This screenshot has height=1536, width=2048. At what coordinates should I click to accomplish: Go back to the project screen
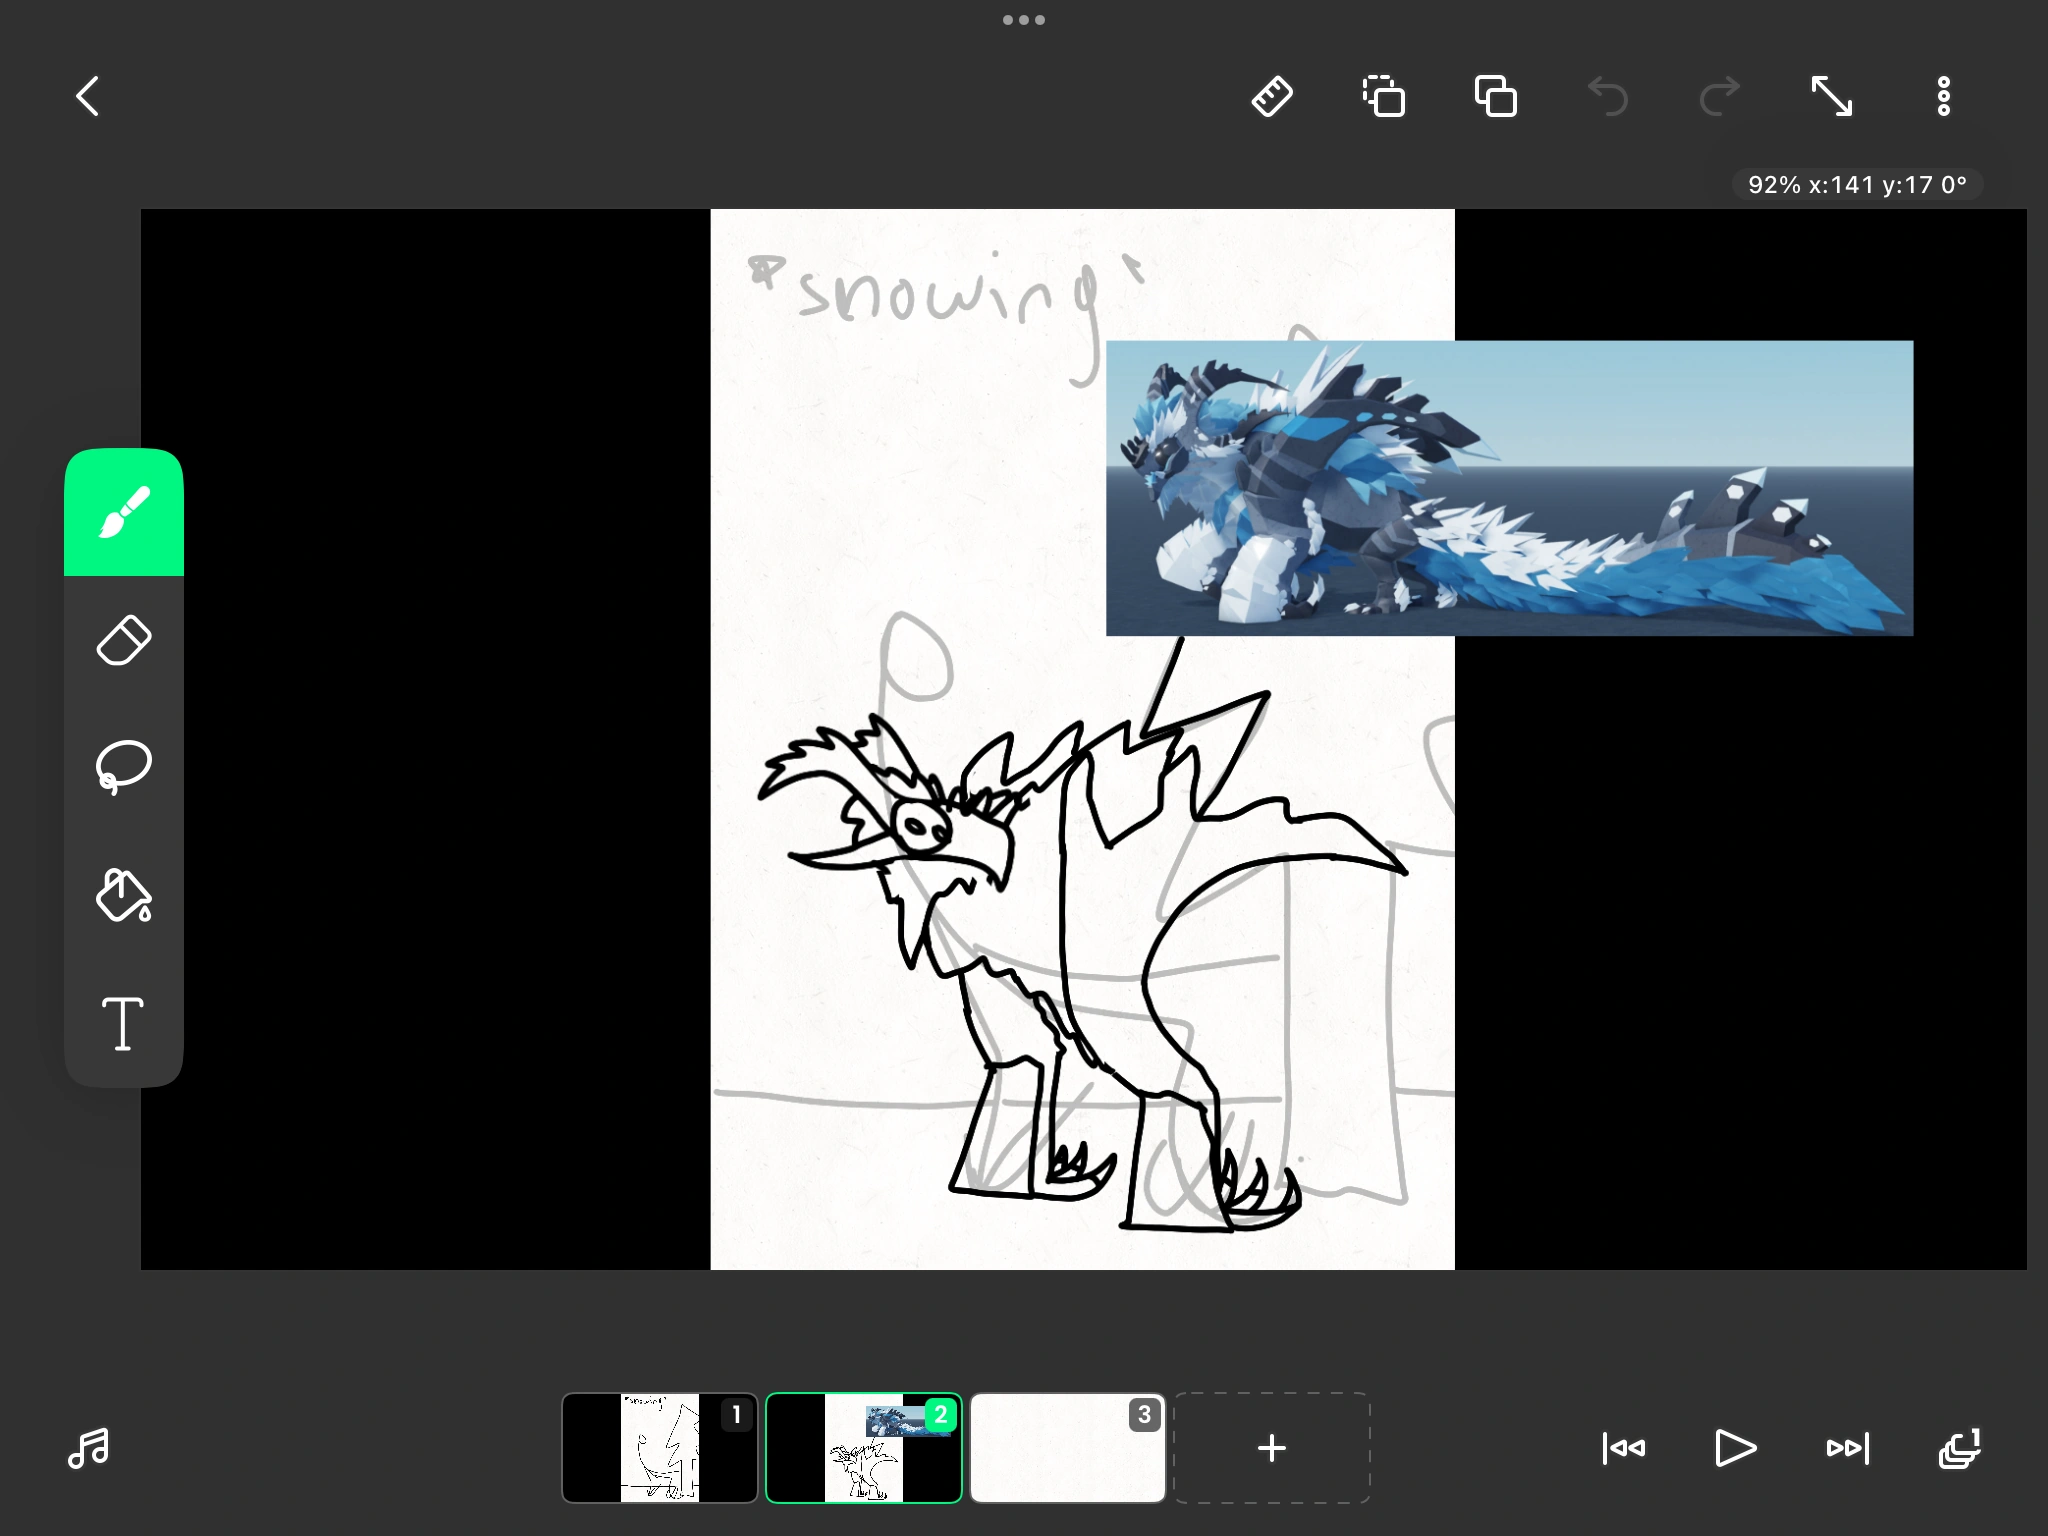88,96
